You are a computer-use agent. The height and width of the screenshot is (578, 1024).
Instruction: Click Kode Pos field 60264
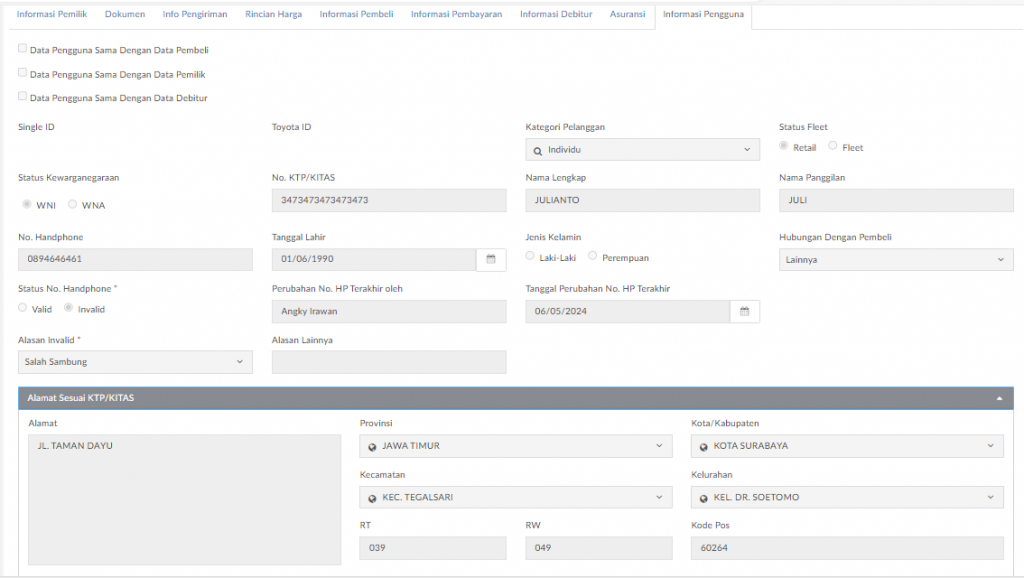coord(847,548)
